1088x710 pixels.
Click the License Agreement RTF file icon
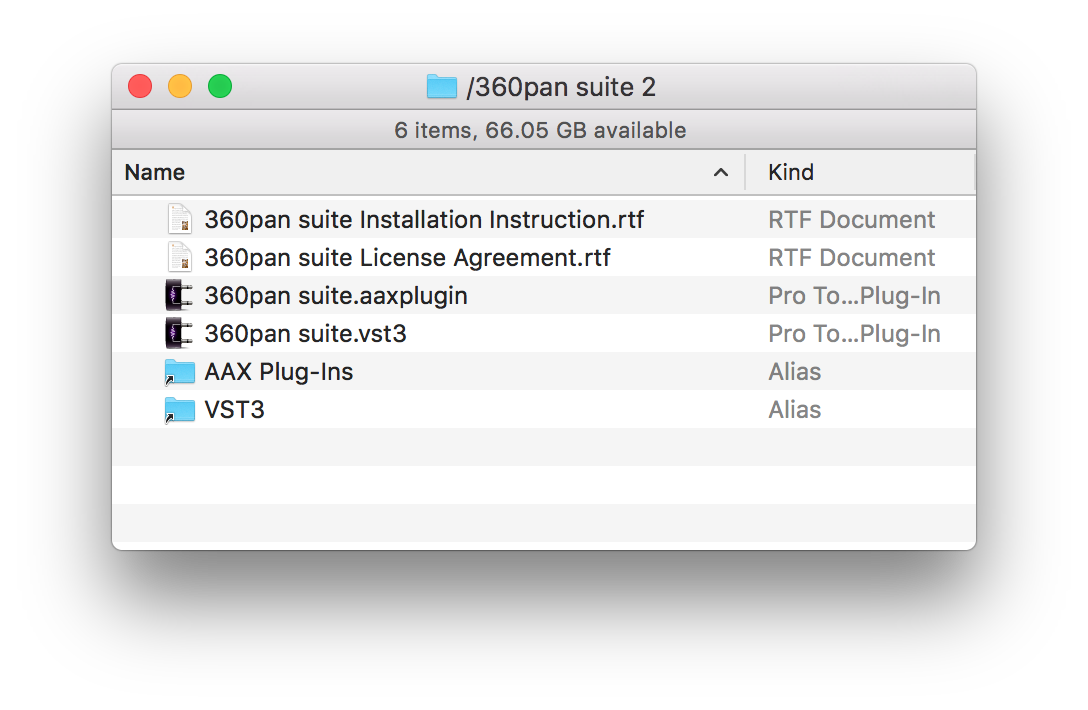[180, 257]
